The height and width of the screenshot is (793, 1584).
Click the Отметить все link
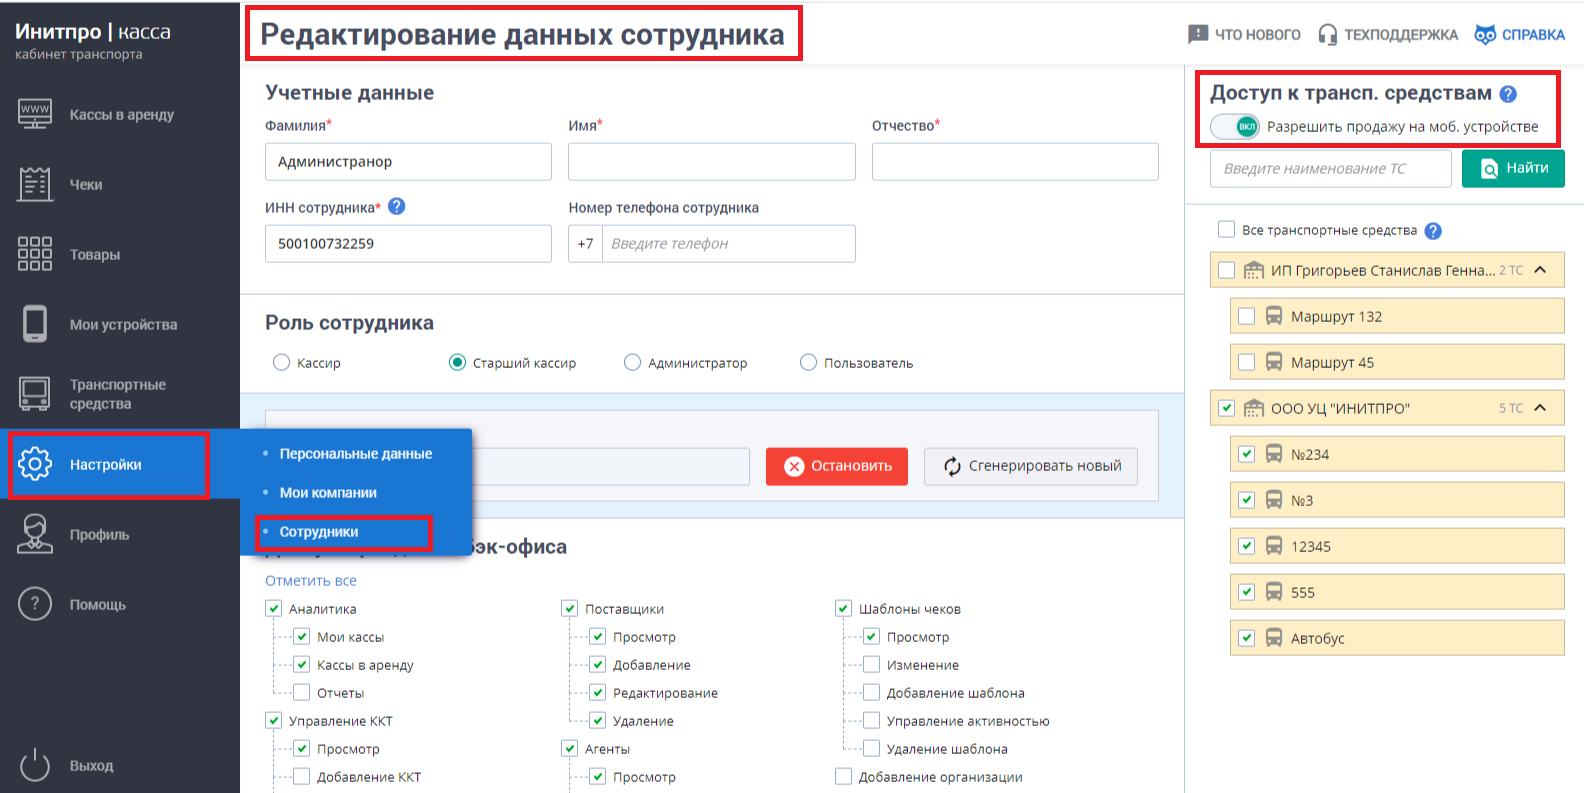click(x=311, y=581)
